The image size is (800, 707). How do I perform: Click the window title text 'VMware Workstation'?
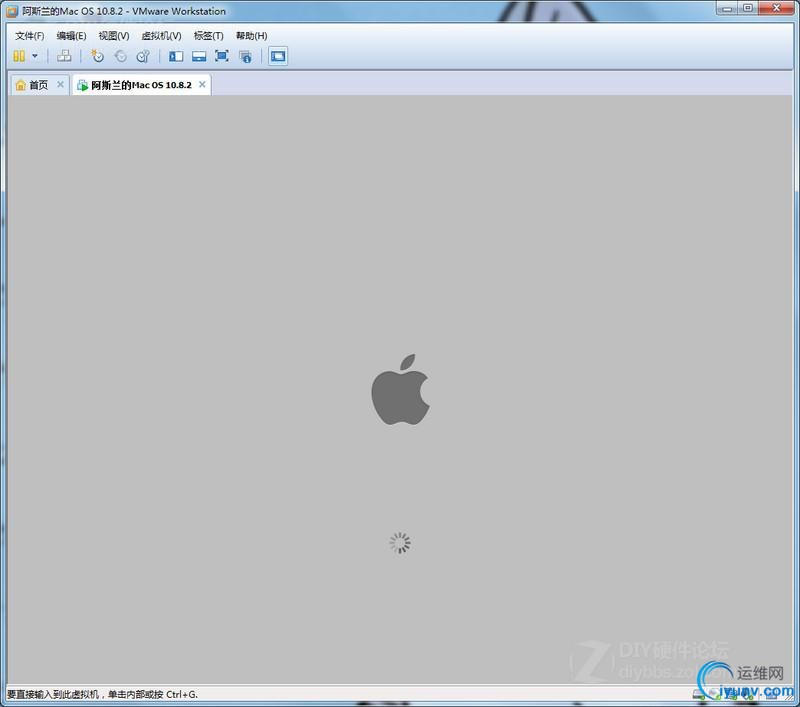179,11
